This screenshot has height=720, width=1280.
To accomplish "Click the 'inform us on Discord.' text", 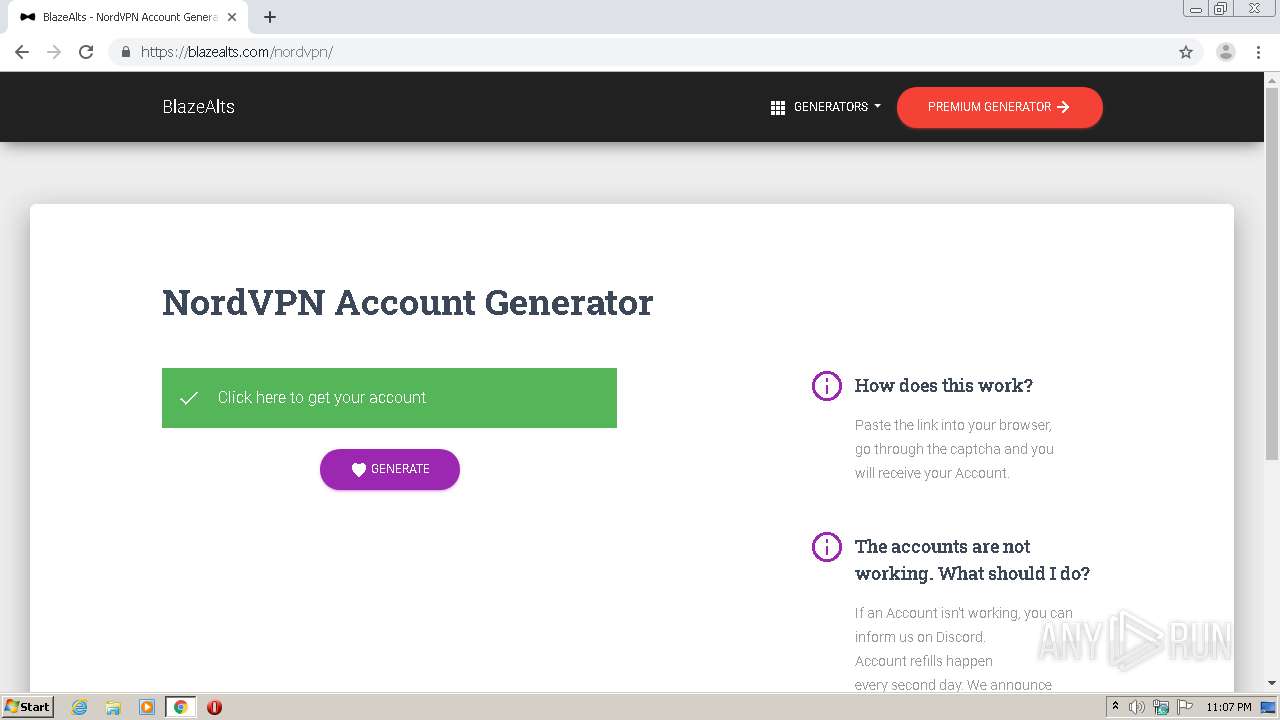I will pyautogui.click(x=920, y=637).
